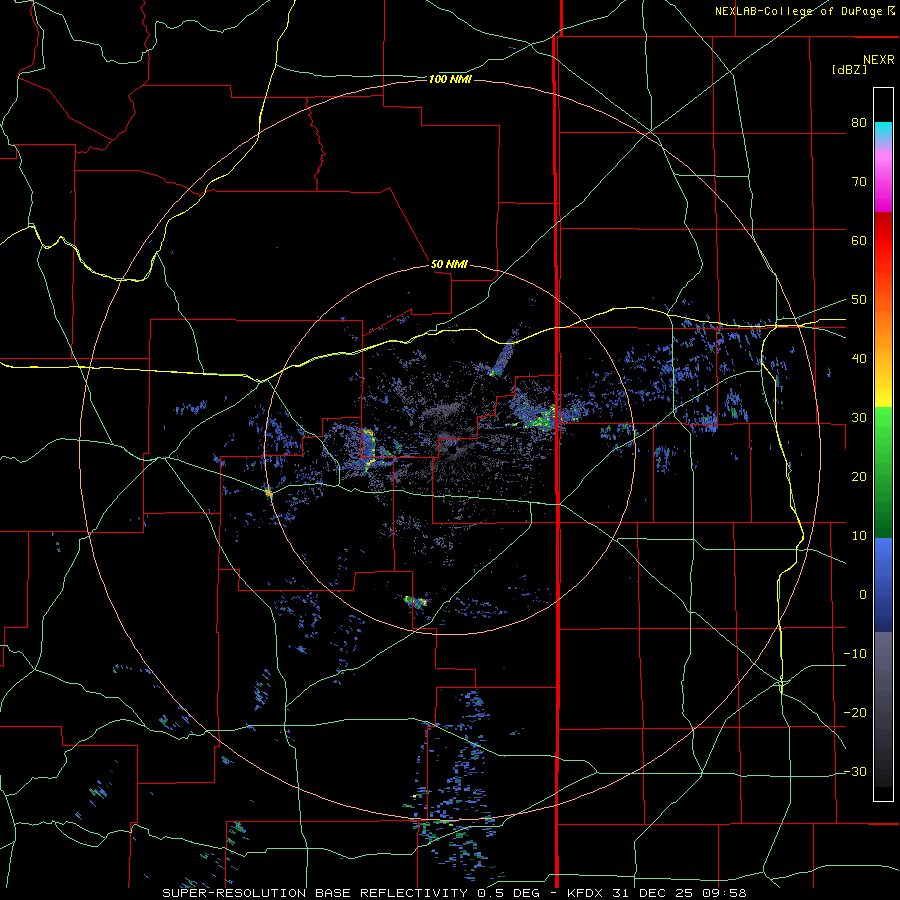Click the 50 value on the dBZ scale
Screen dimensions: 900x900
pos(859,300)
